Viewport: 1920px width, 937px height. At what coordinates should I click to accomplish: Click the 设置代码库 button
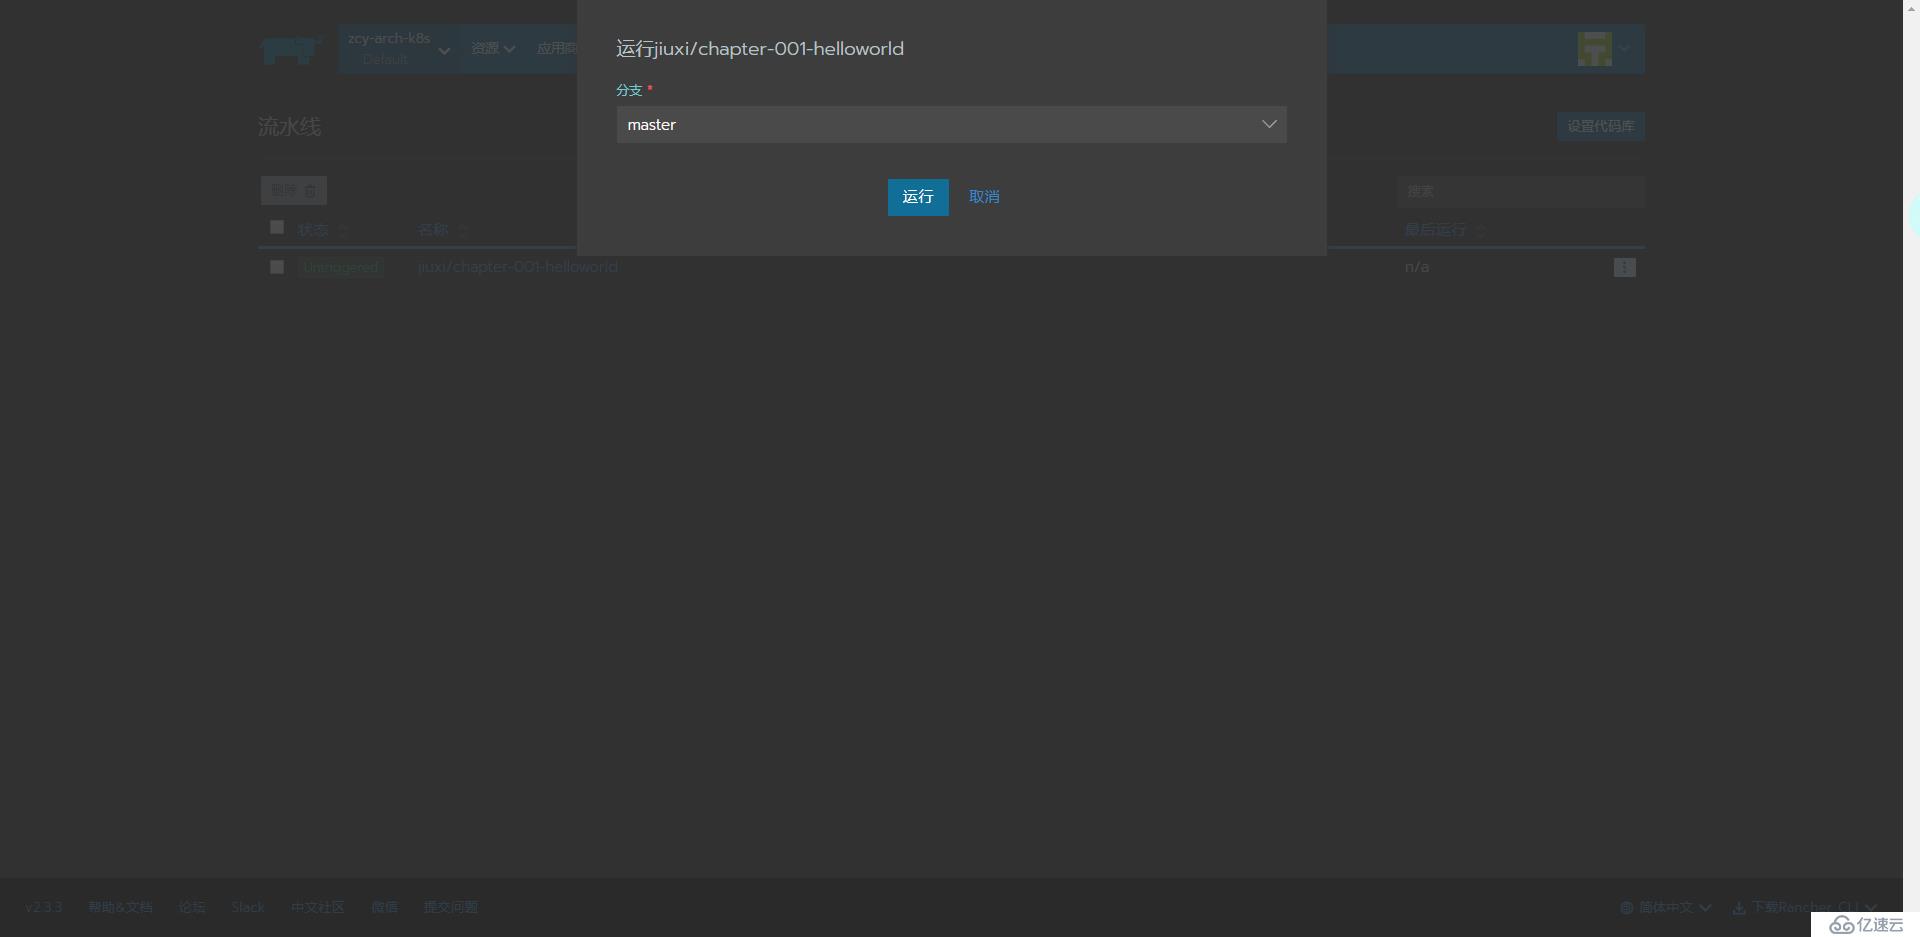1600,126
